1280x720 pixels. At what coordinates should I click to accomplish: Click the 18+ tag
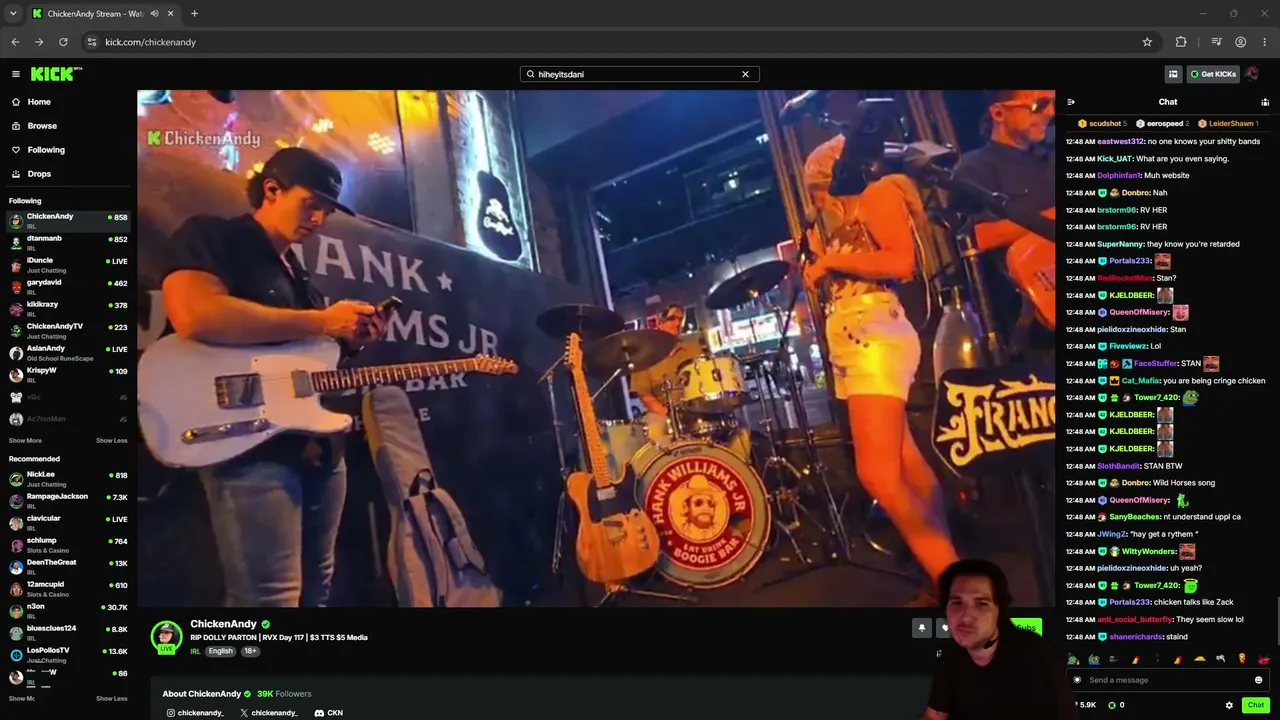[x=249, y=651]
